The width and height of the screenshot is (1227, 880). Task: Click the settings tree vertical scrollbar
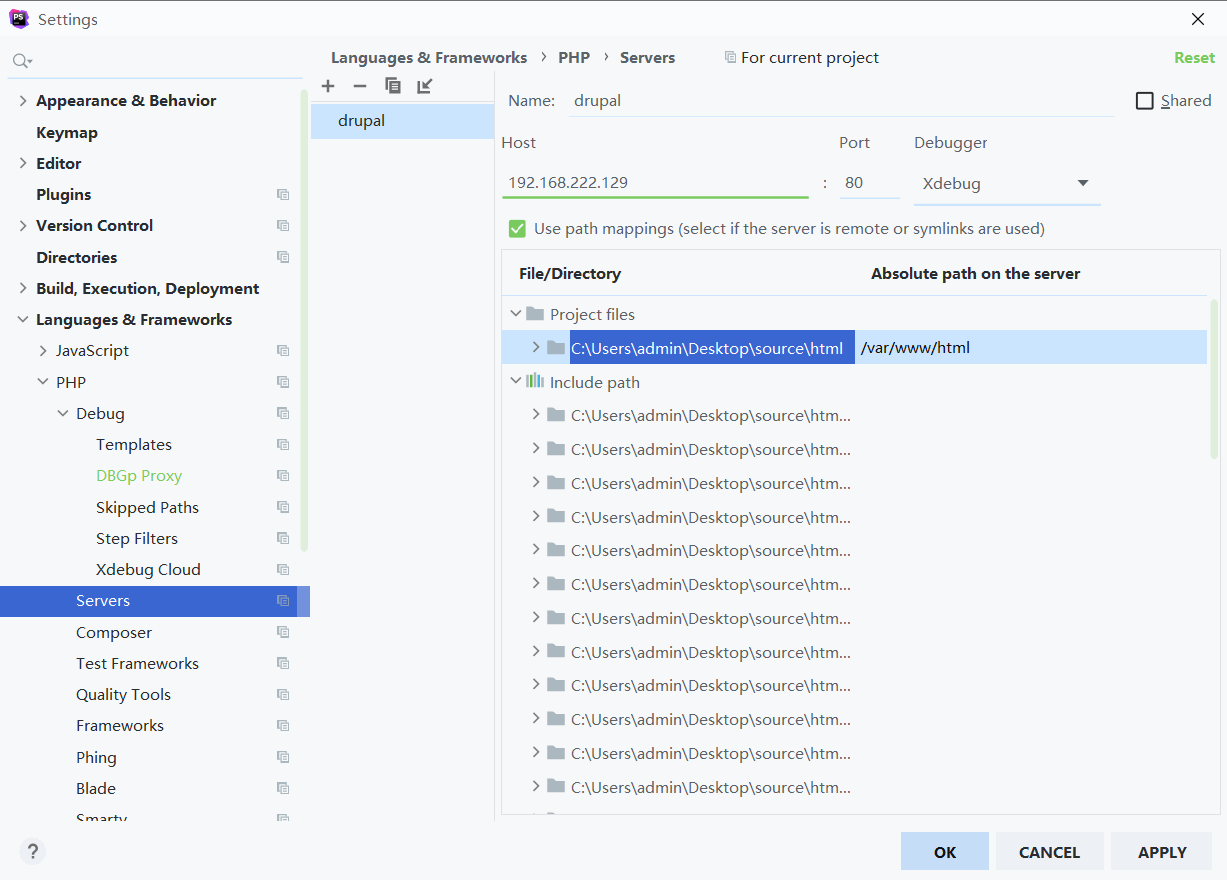coord(304,319)
